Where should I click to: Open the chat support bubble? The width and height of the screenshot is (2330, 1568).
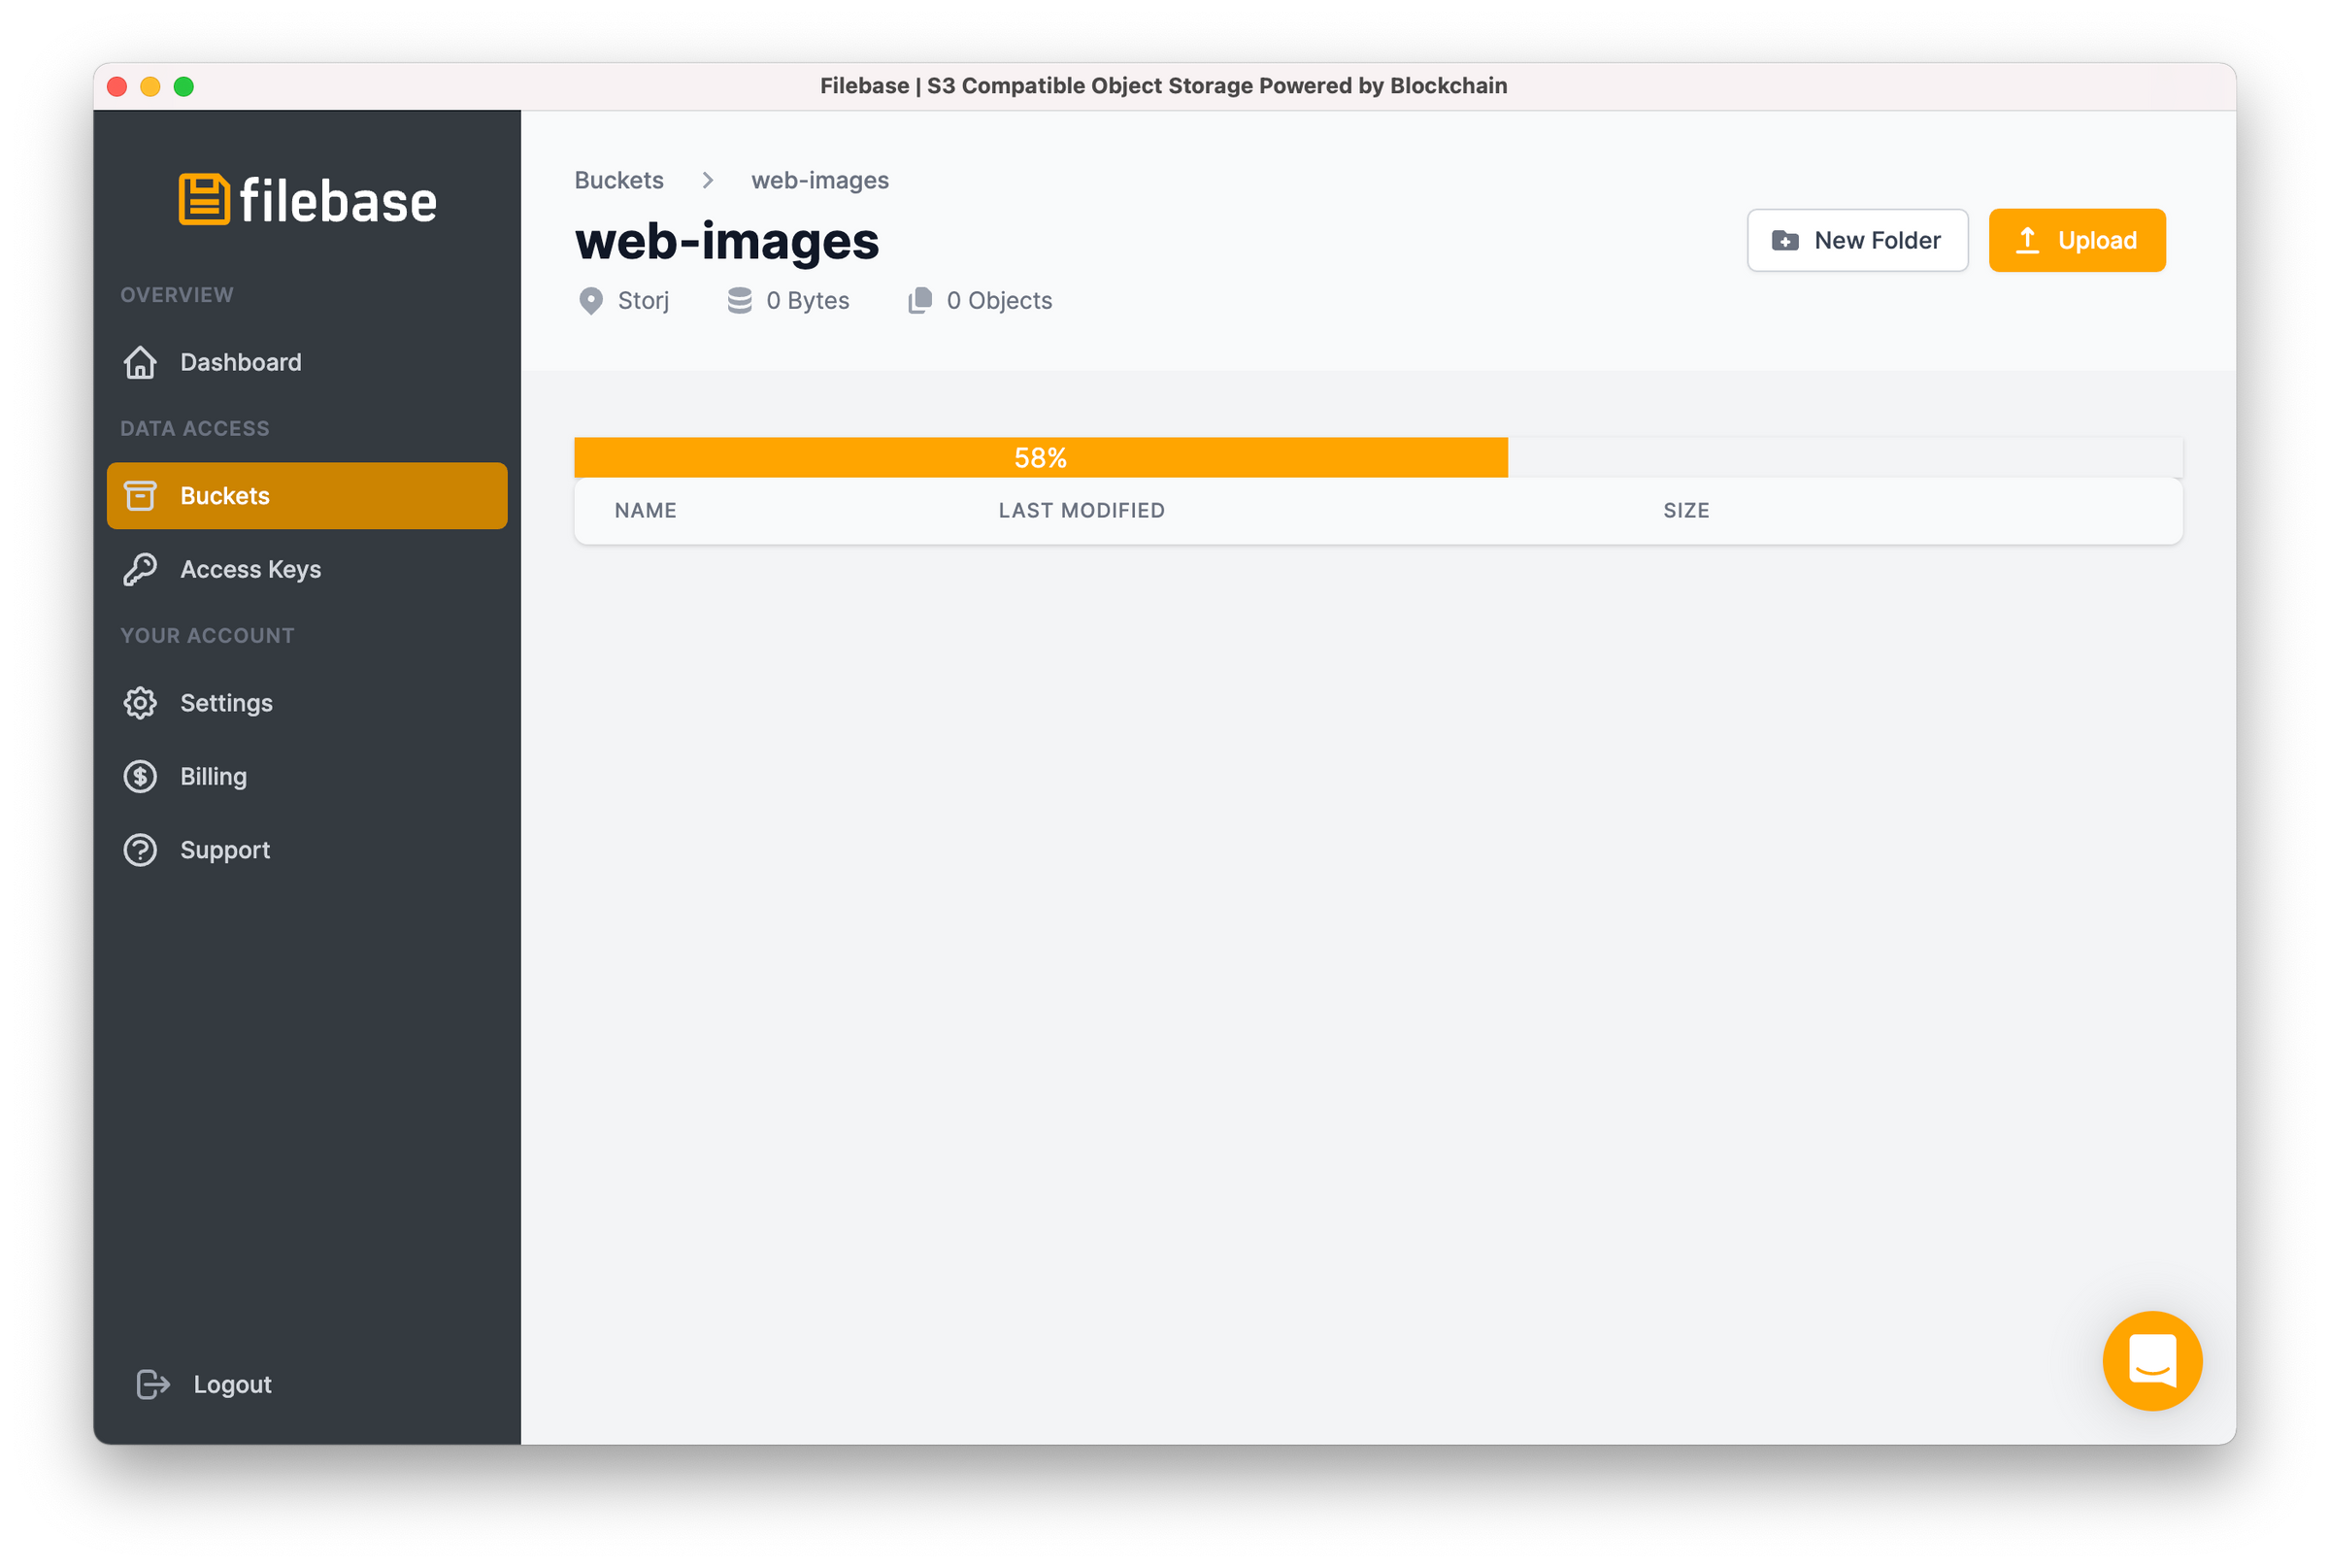(2152, 1361)
